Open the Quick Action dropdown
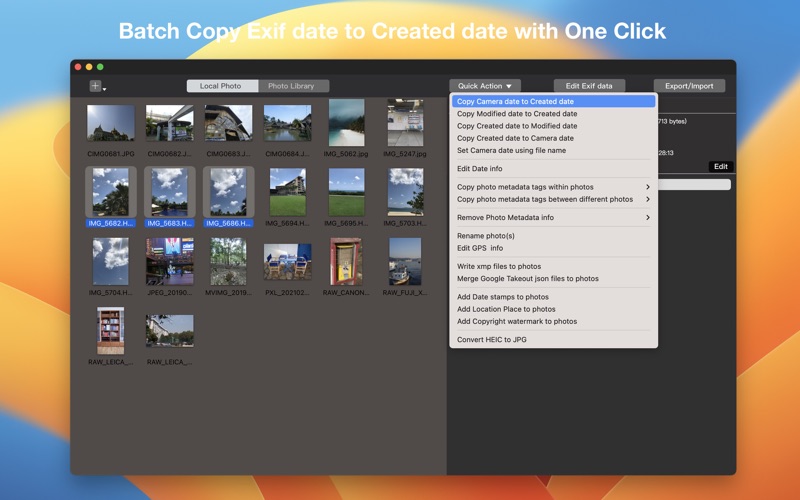 click(484, 86)
